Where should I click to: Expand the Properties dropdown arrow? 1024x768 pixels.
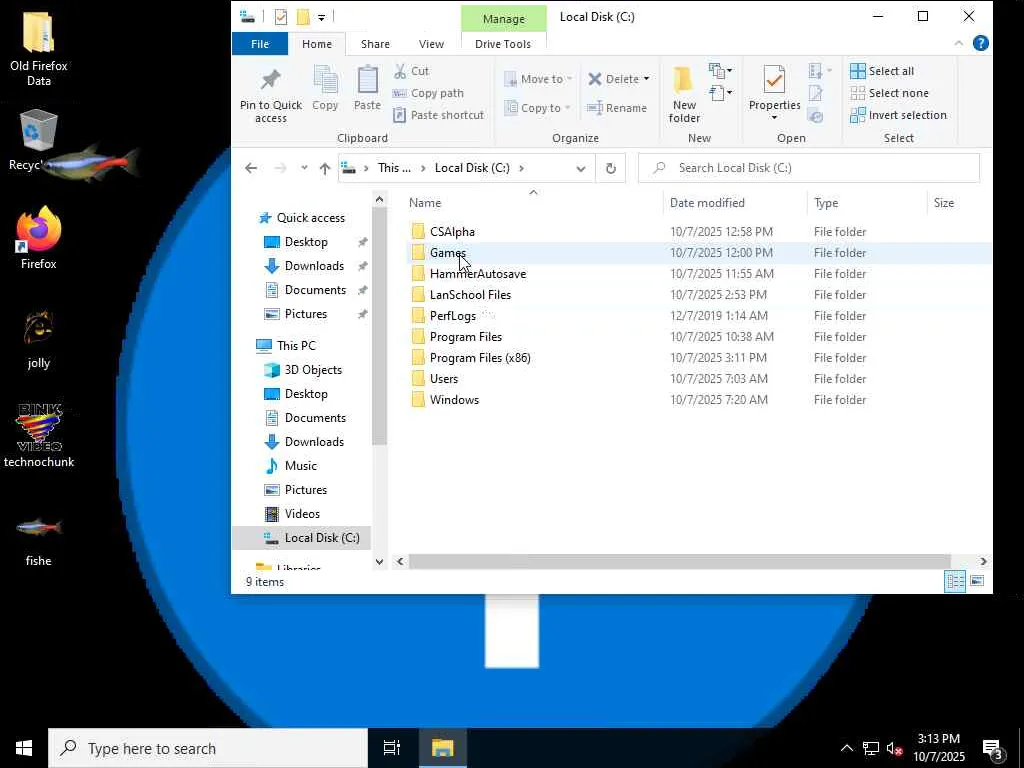774,118
